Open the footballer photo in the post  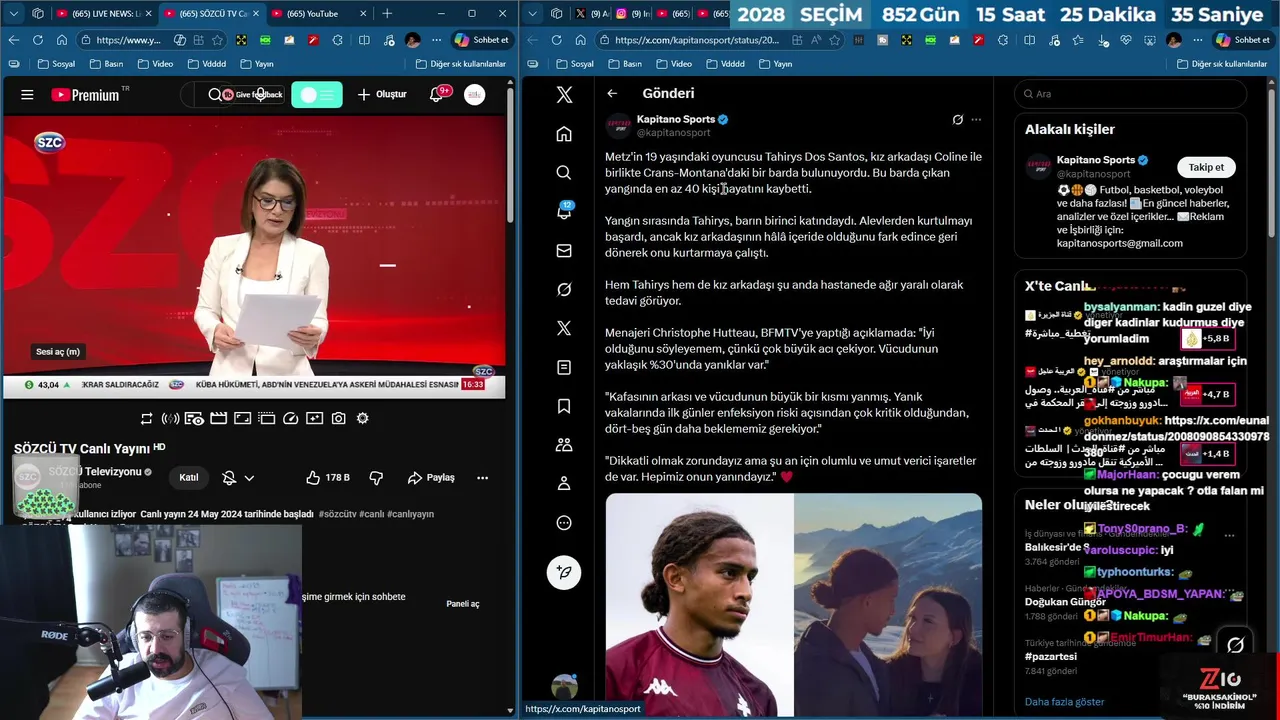click(x=699, y=604)
